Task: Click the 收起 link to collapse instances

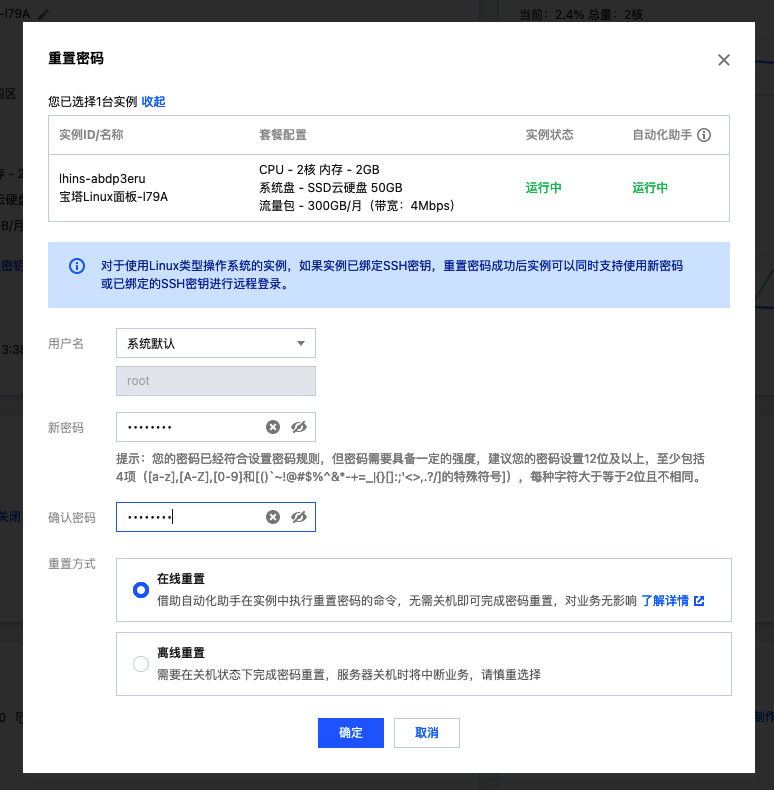Action: pyautogui.click(x=153, y=102)
